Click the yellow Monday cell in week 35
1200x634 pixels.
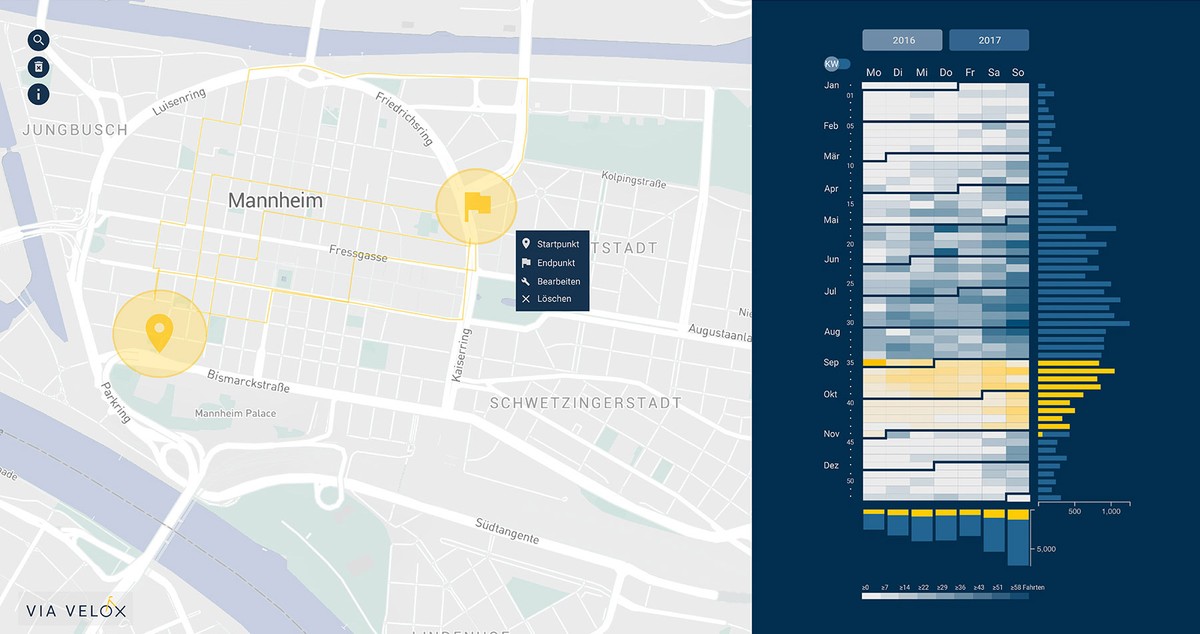[x=874, y=363]
